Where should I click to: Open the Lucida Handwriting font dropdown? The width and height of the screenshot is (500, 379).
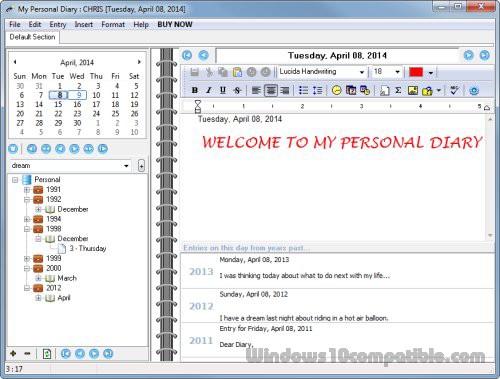[x=322, y=72]
